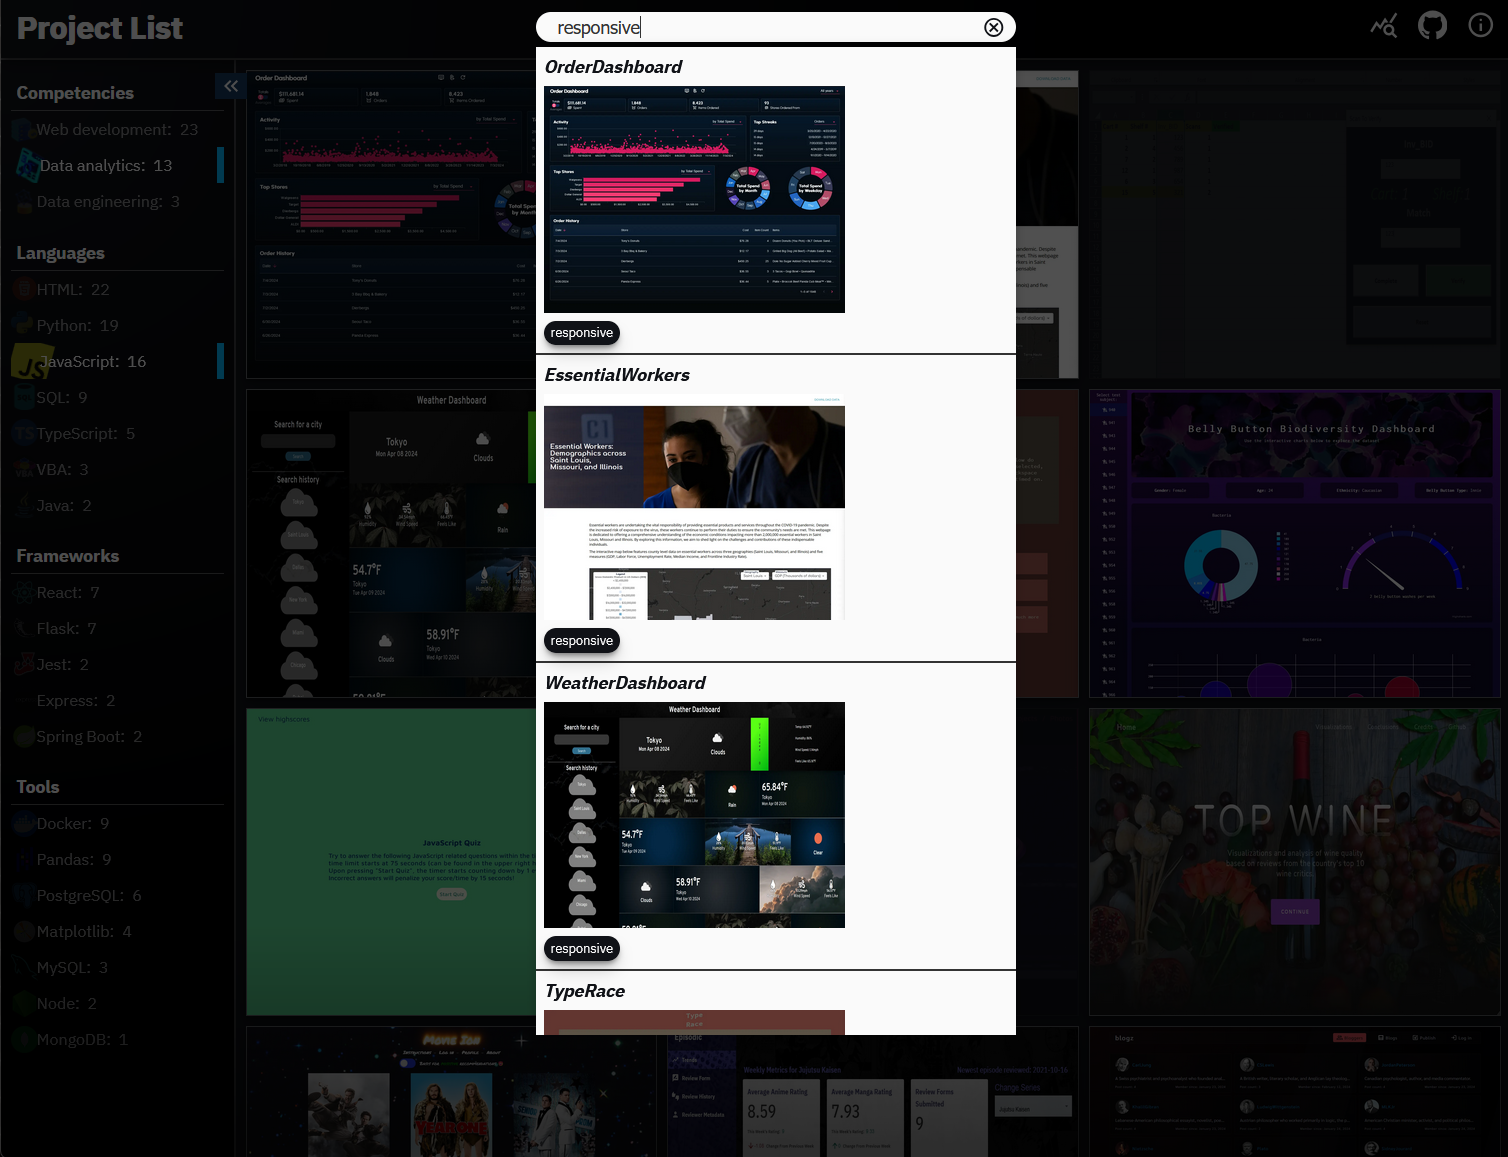Clear the search field with the X icon

993,28
